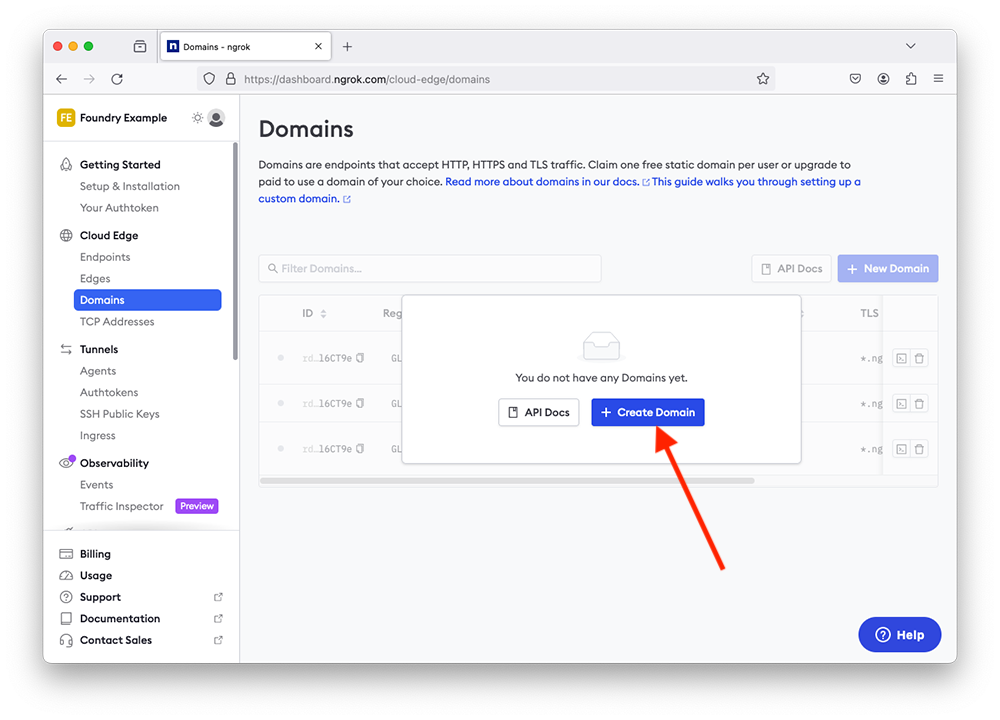Delete second domain row trash icon
The image size is (1000, 720).
(x=919, y=404)
